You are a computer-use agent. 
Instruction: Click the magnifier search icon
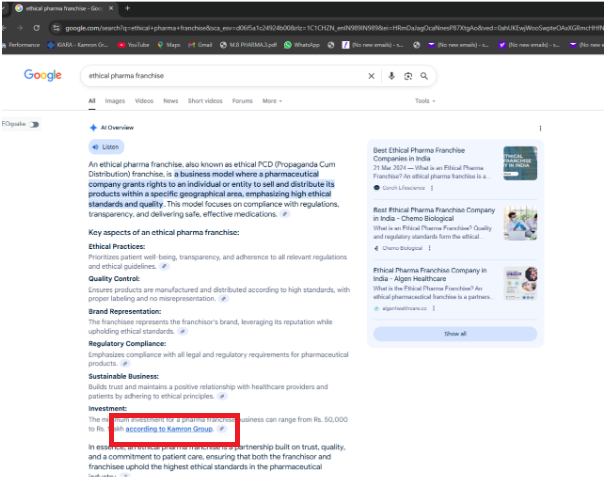coord(424,76)
